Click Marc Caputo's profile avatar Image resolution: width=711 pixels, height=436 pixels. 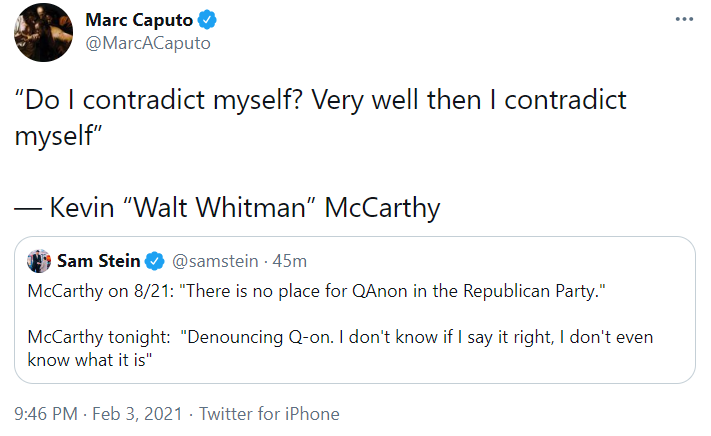click(43, 32)
